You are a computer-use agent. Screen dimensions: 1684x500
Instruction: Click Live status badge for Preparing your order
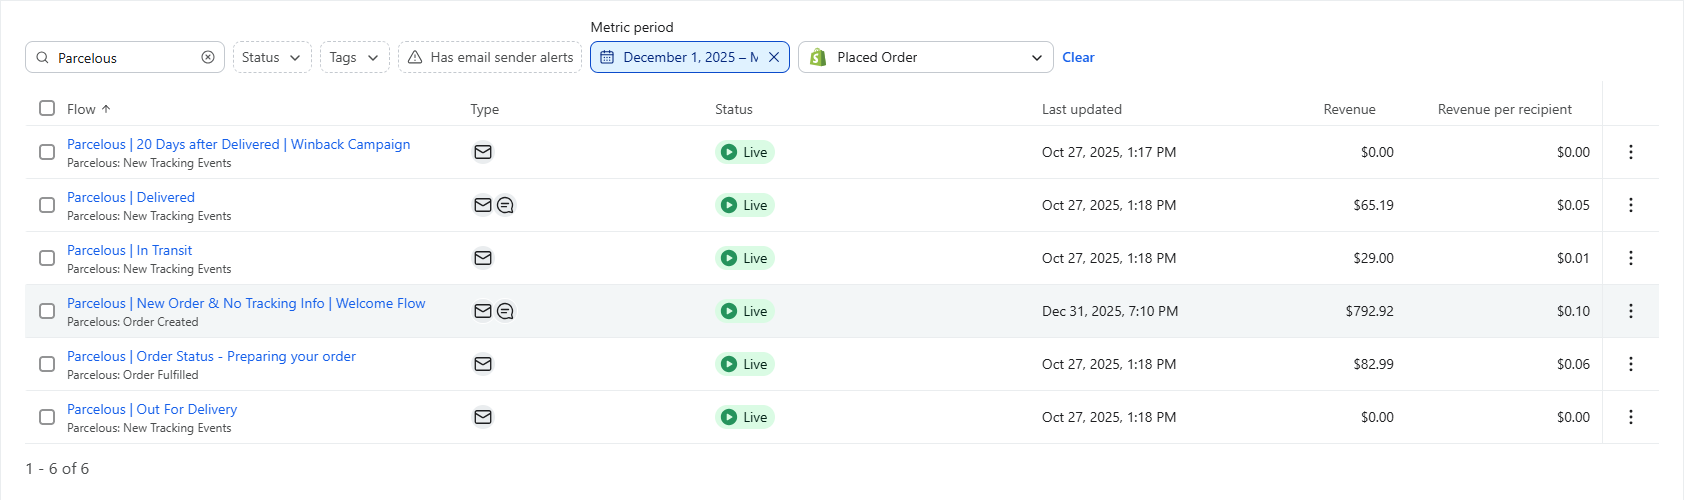(x=745, y=364)
